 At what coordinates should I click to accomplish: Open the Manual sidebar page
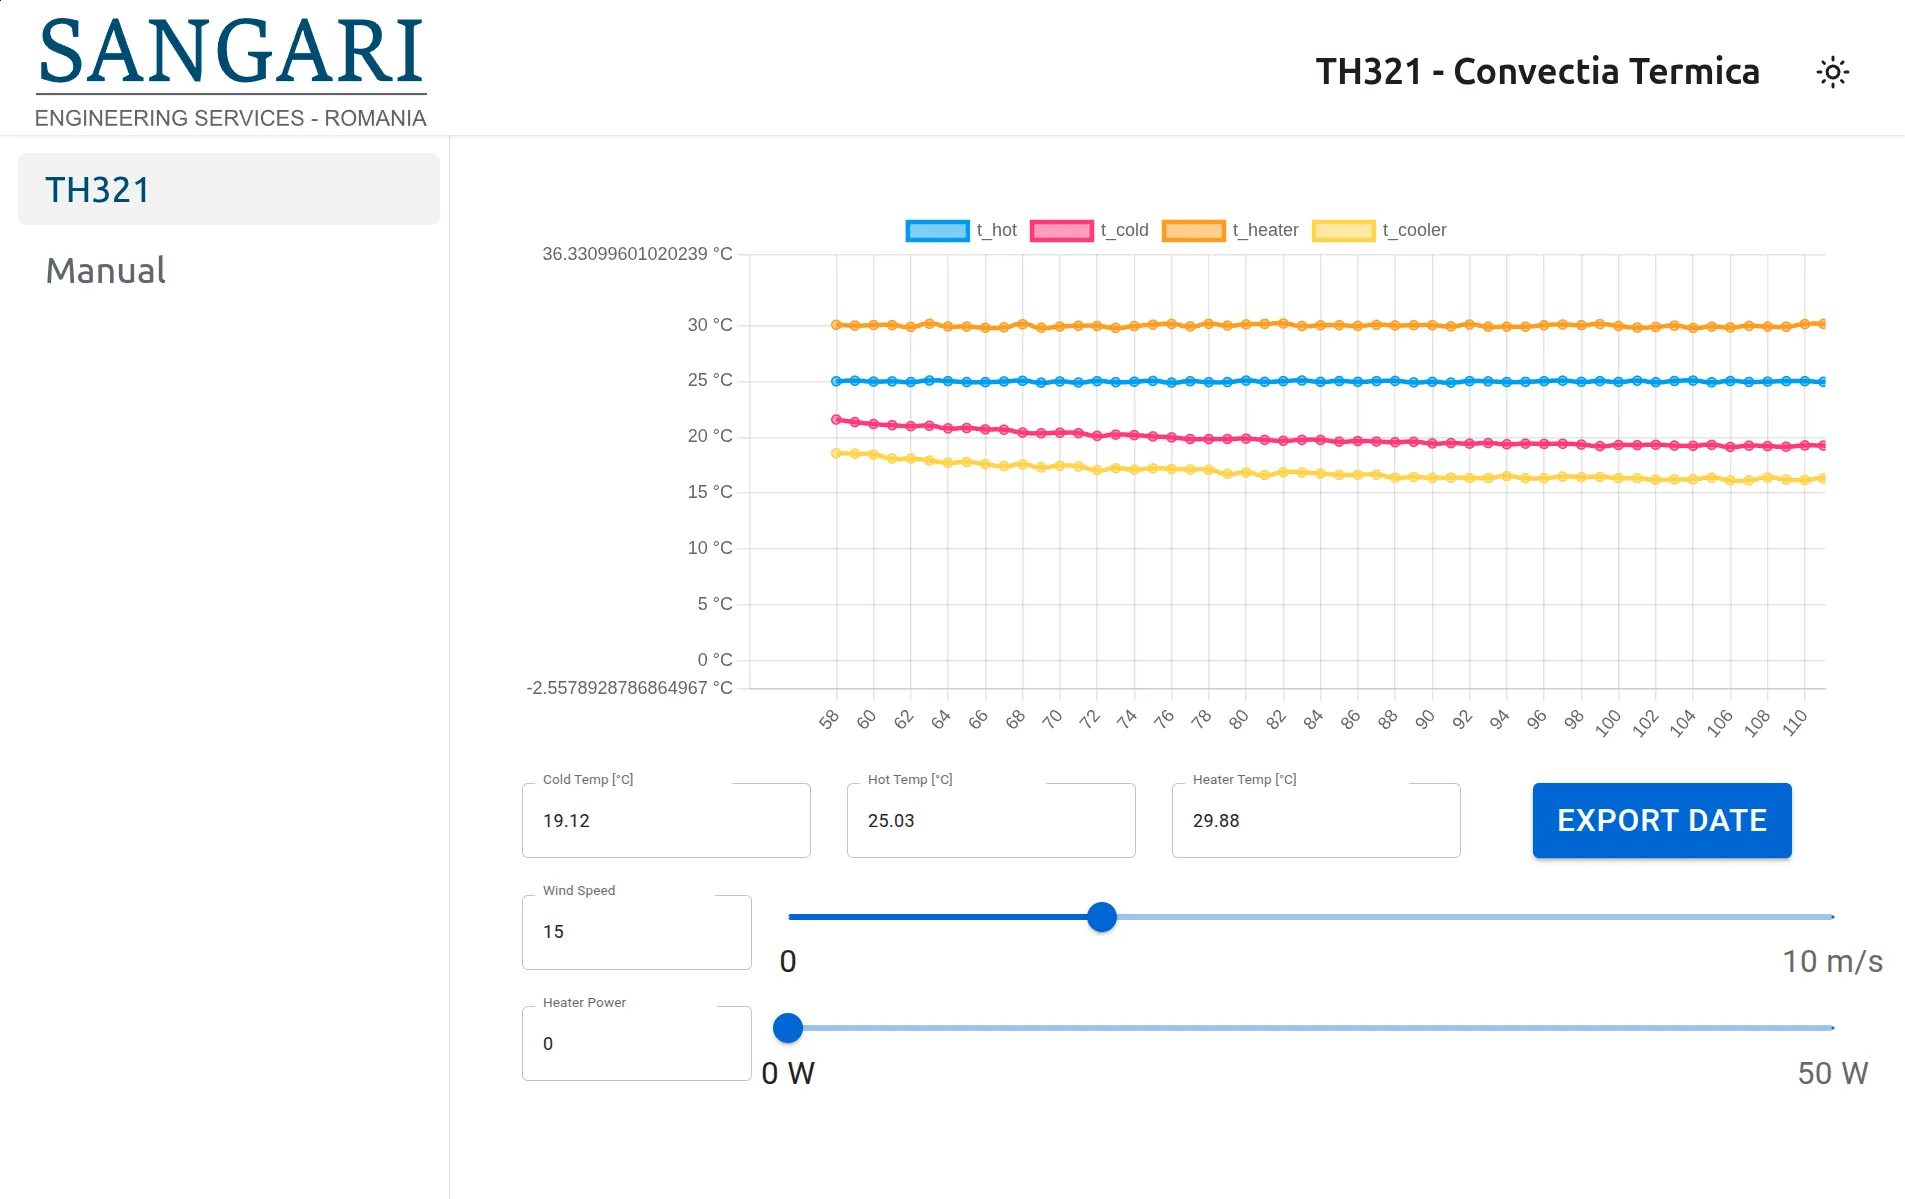(x=106, y=271)
